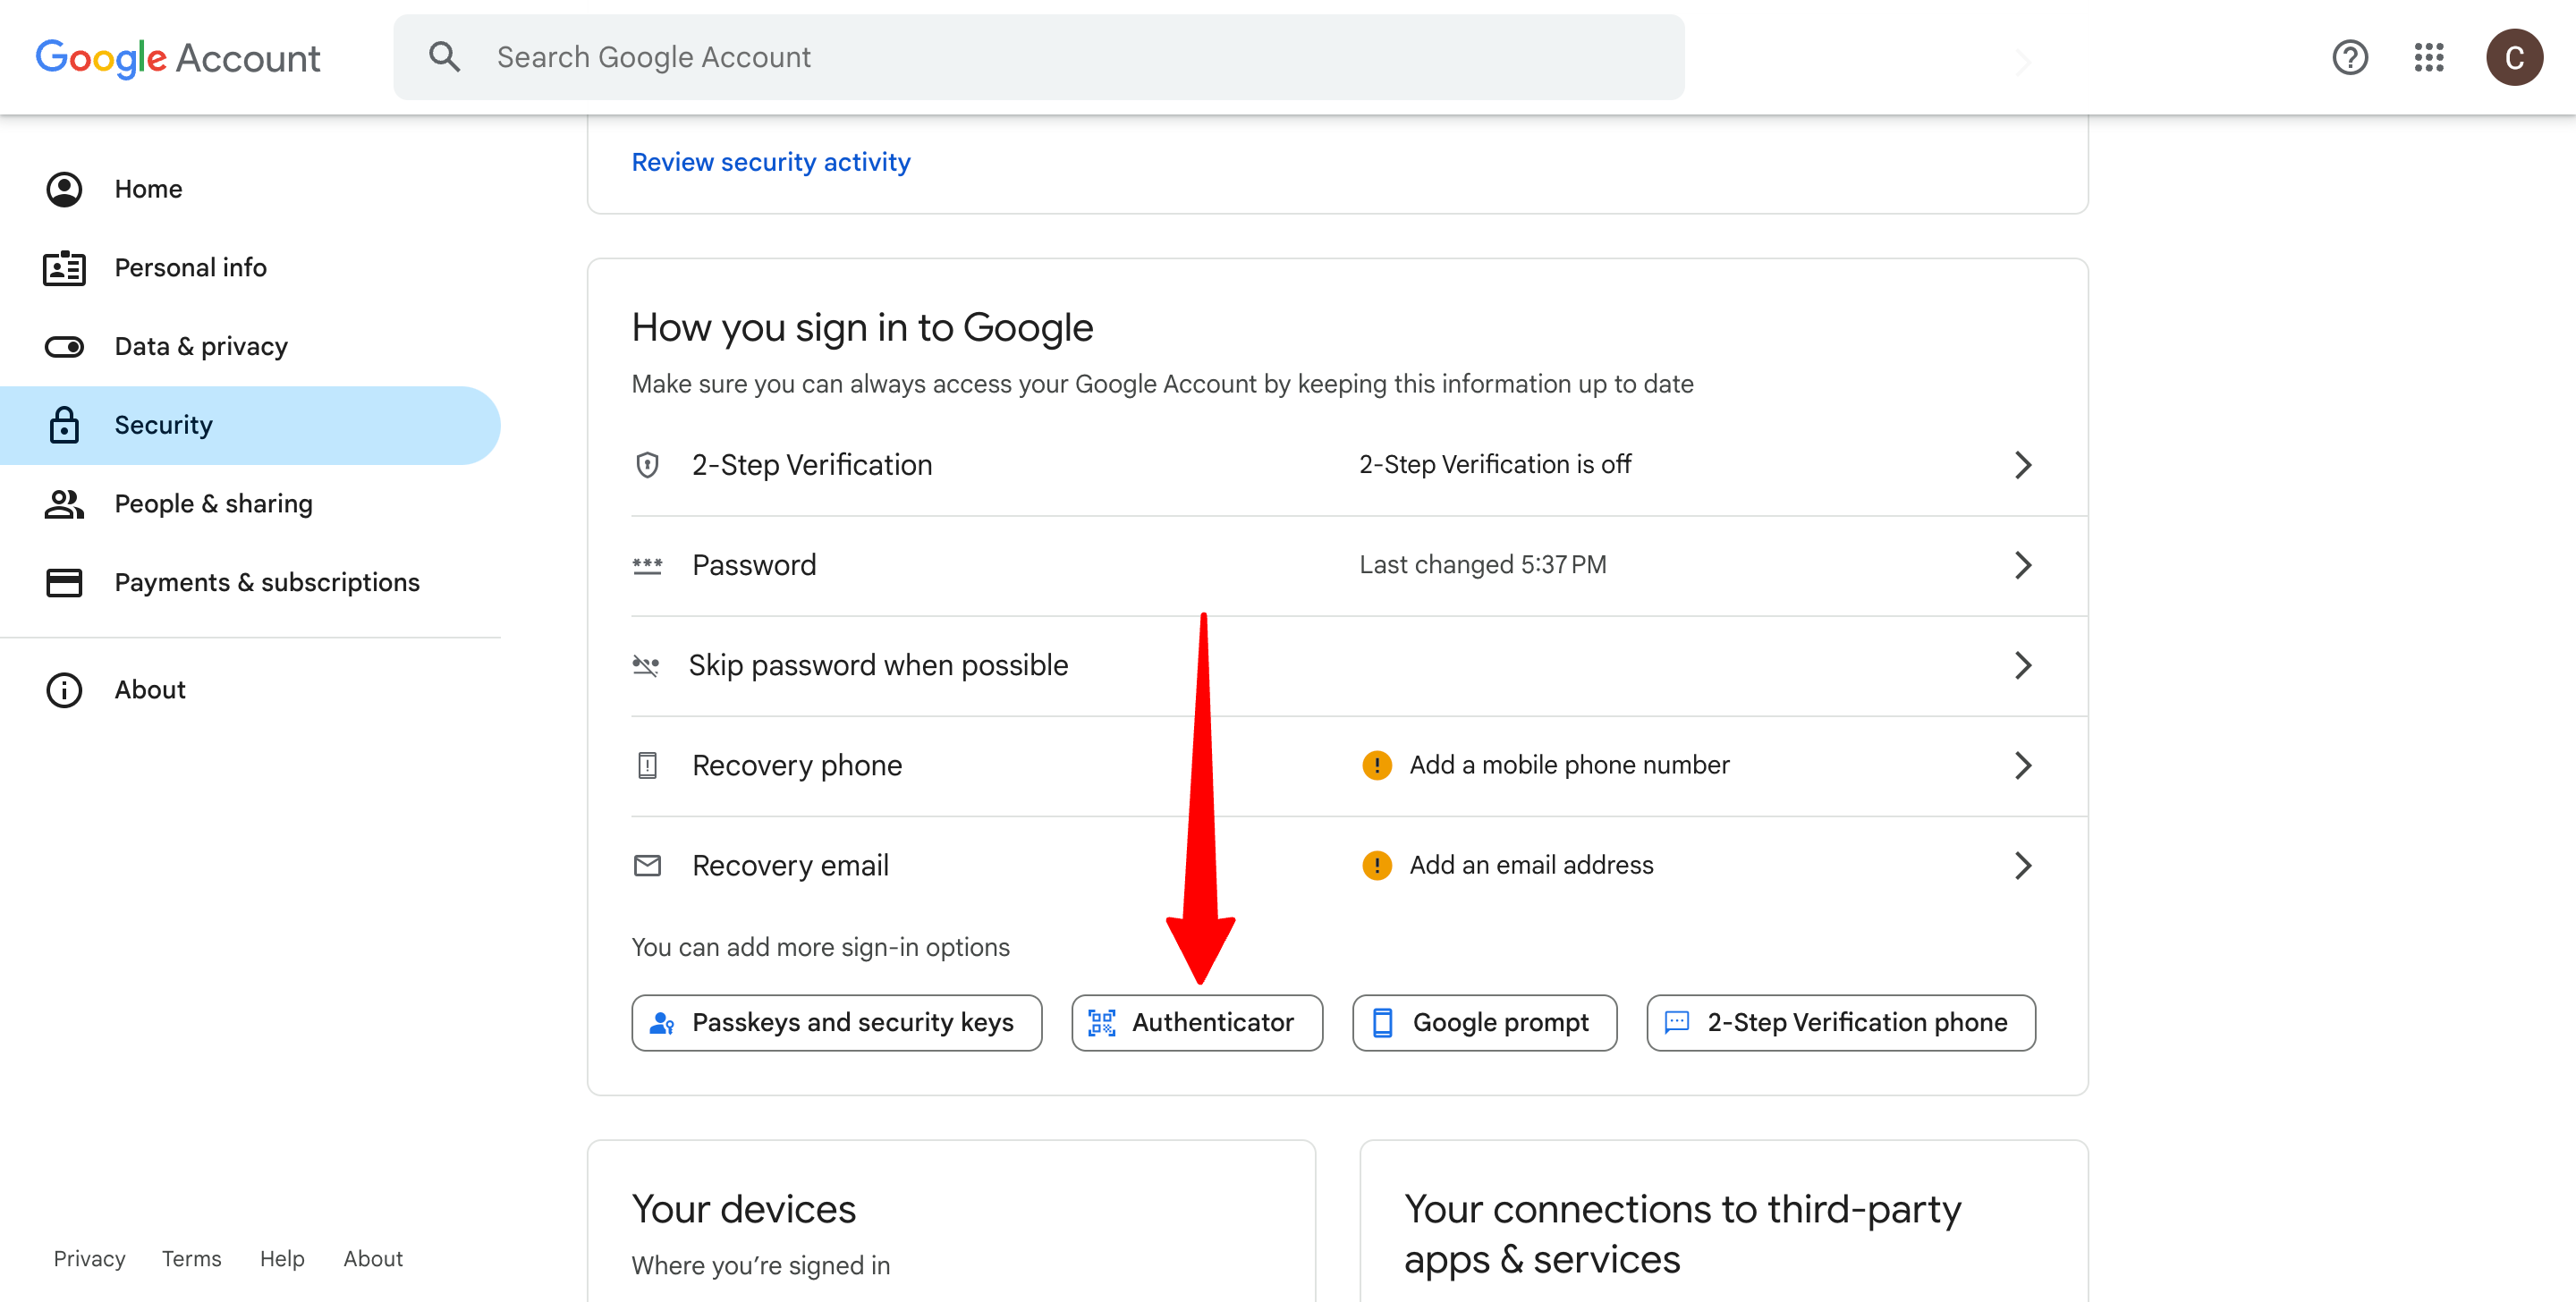Click 'Where you're signed in' text
Screen dimensions: 2576x1302
[761, 1266]
